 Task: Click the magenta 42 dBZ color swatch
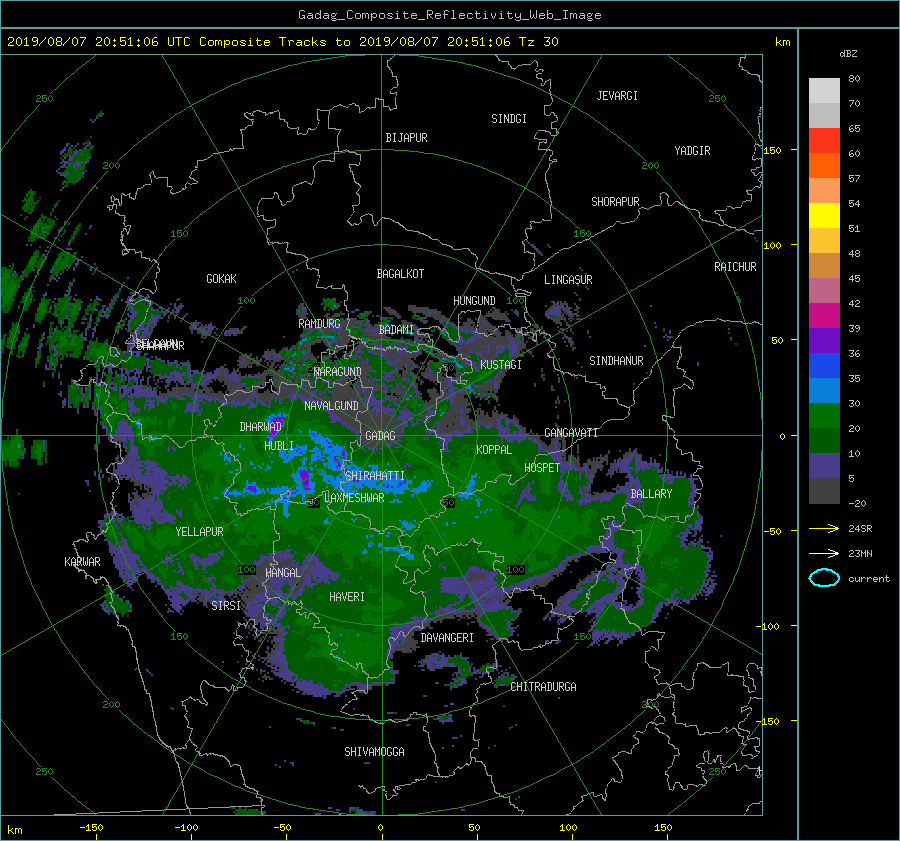coord(824,315)
